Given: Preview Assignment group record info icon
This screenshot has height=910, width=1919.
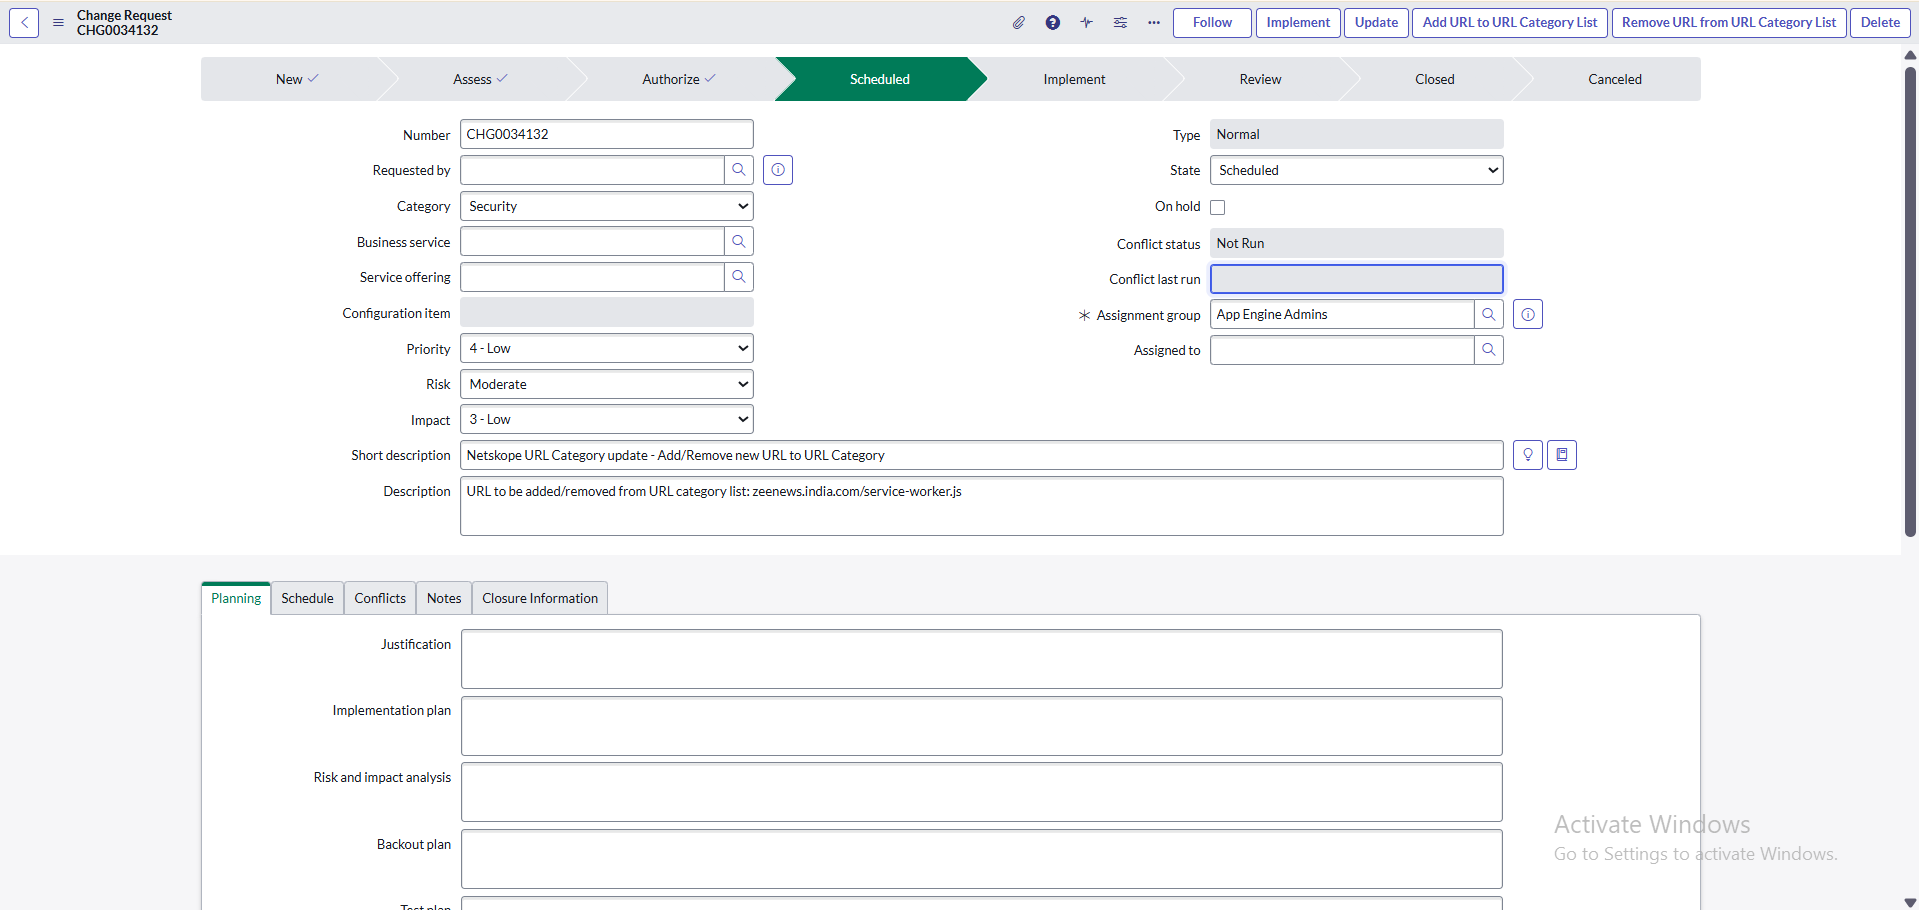Looking at the screenshot, I should [x=1528, y=314].
